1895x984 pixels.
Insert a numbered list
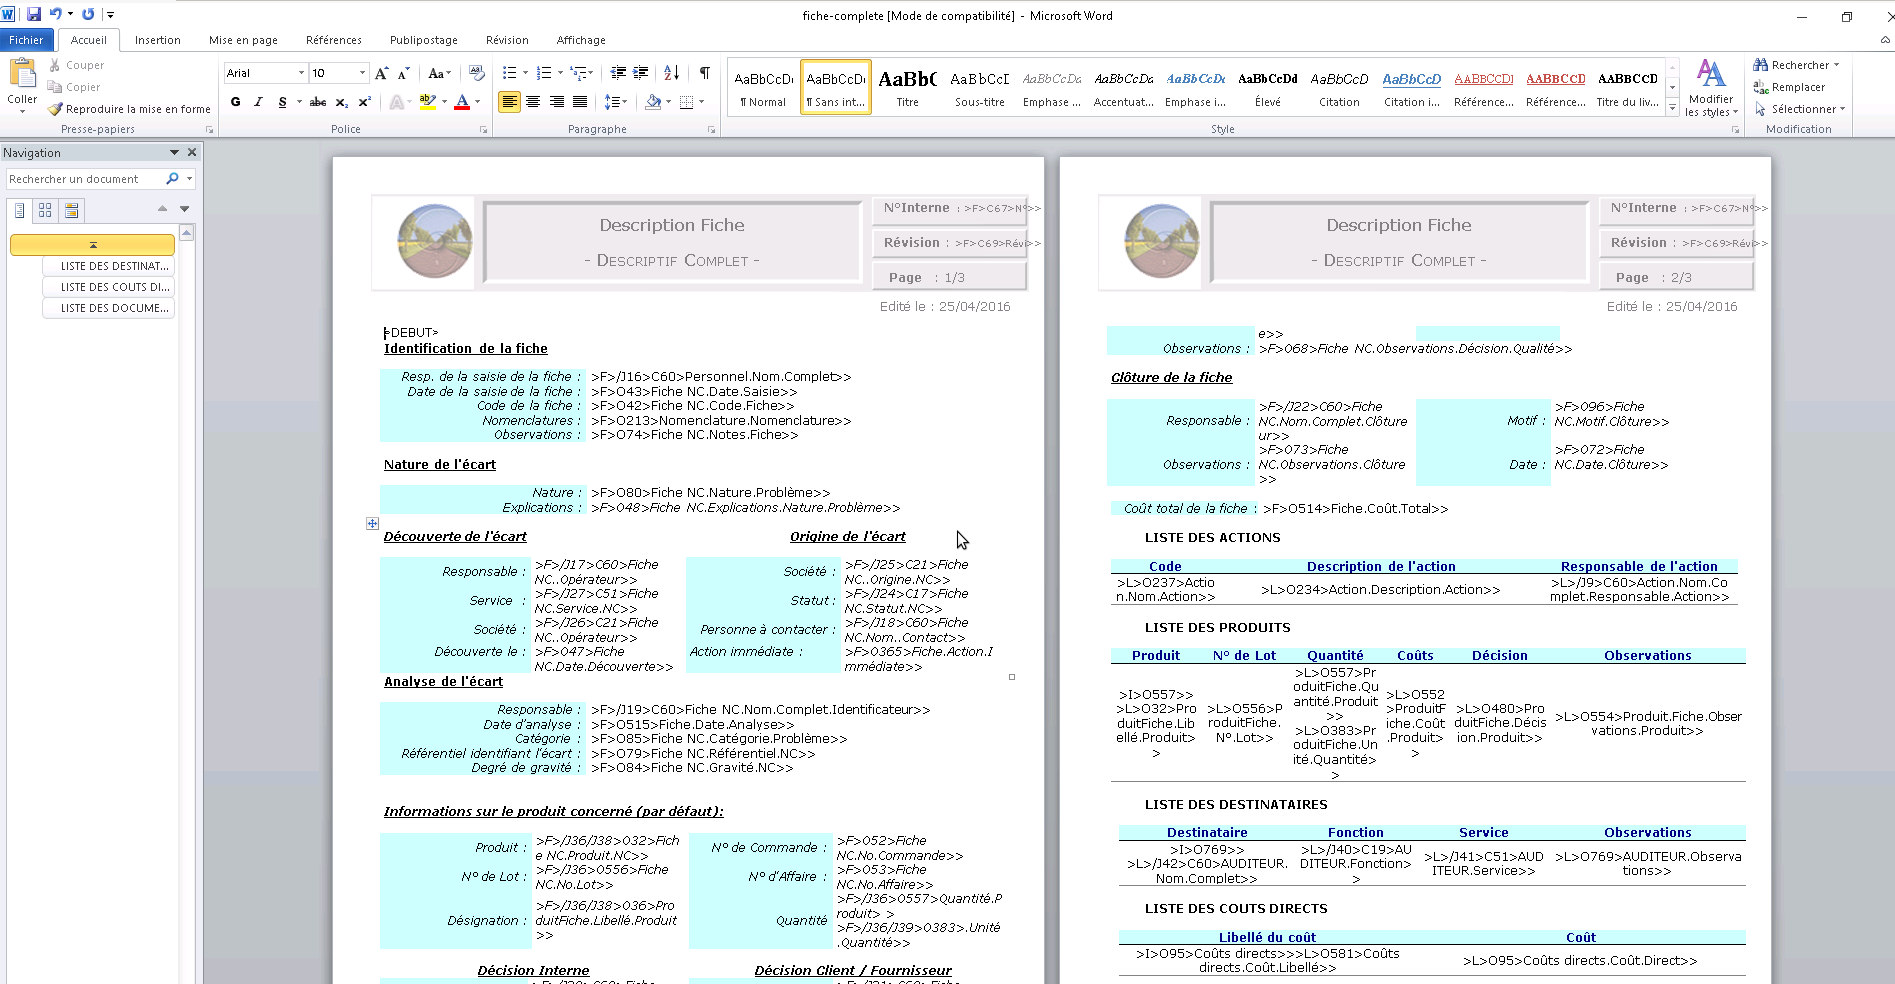click(x=543, y=73)
